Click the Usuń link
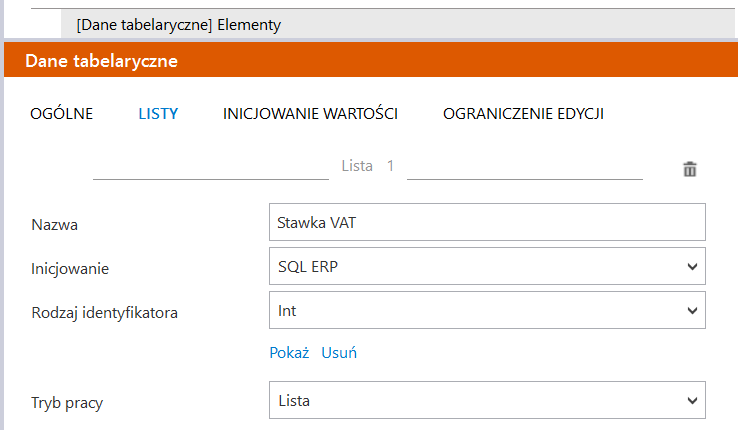Image resolution: width=738 pixels, height=430 pixels. coord(339,353)
